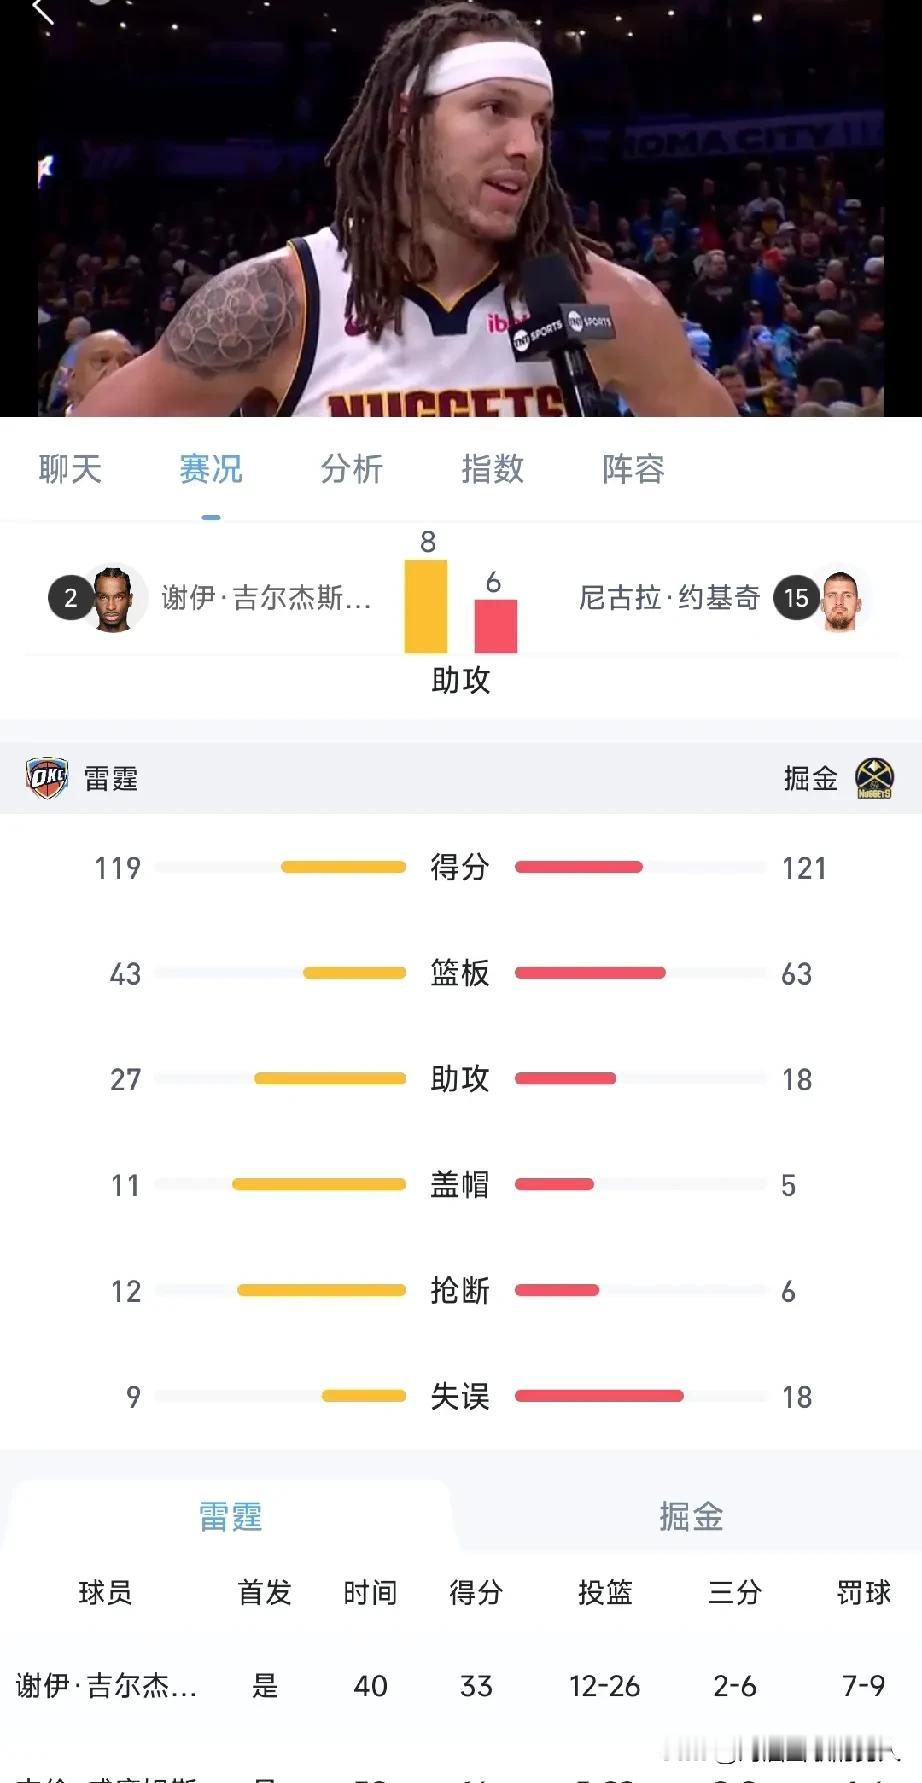Viewport: 922px width, 1783px height.
Task: Tap the Nuggets team logo
Action: [x=874, y=778]
